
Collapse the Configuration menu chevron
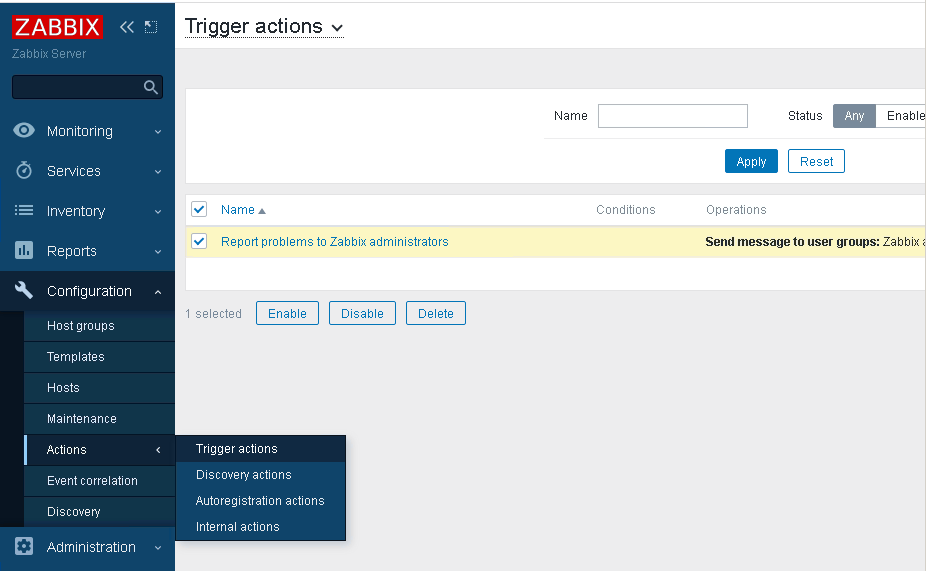click(x=158, y=291)
